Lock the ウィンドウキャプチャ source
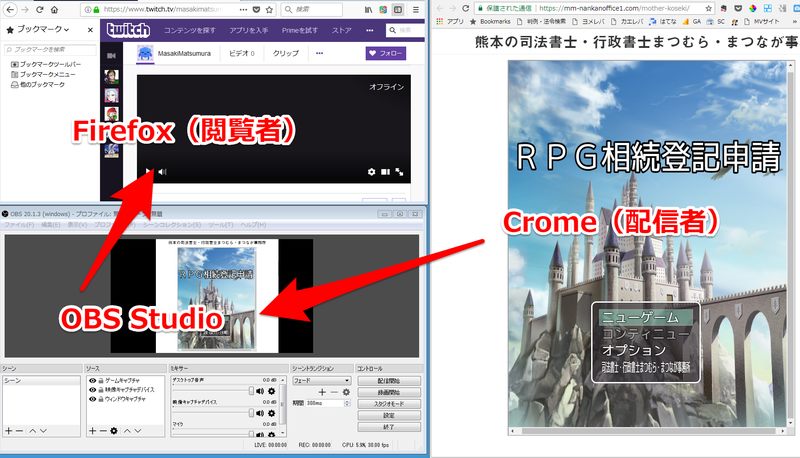The image size is (800, 458). coord(101,399)
